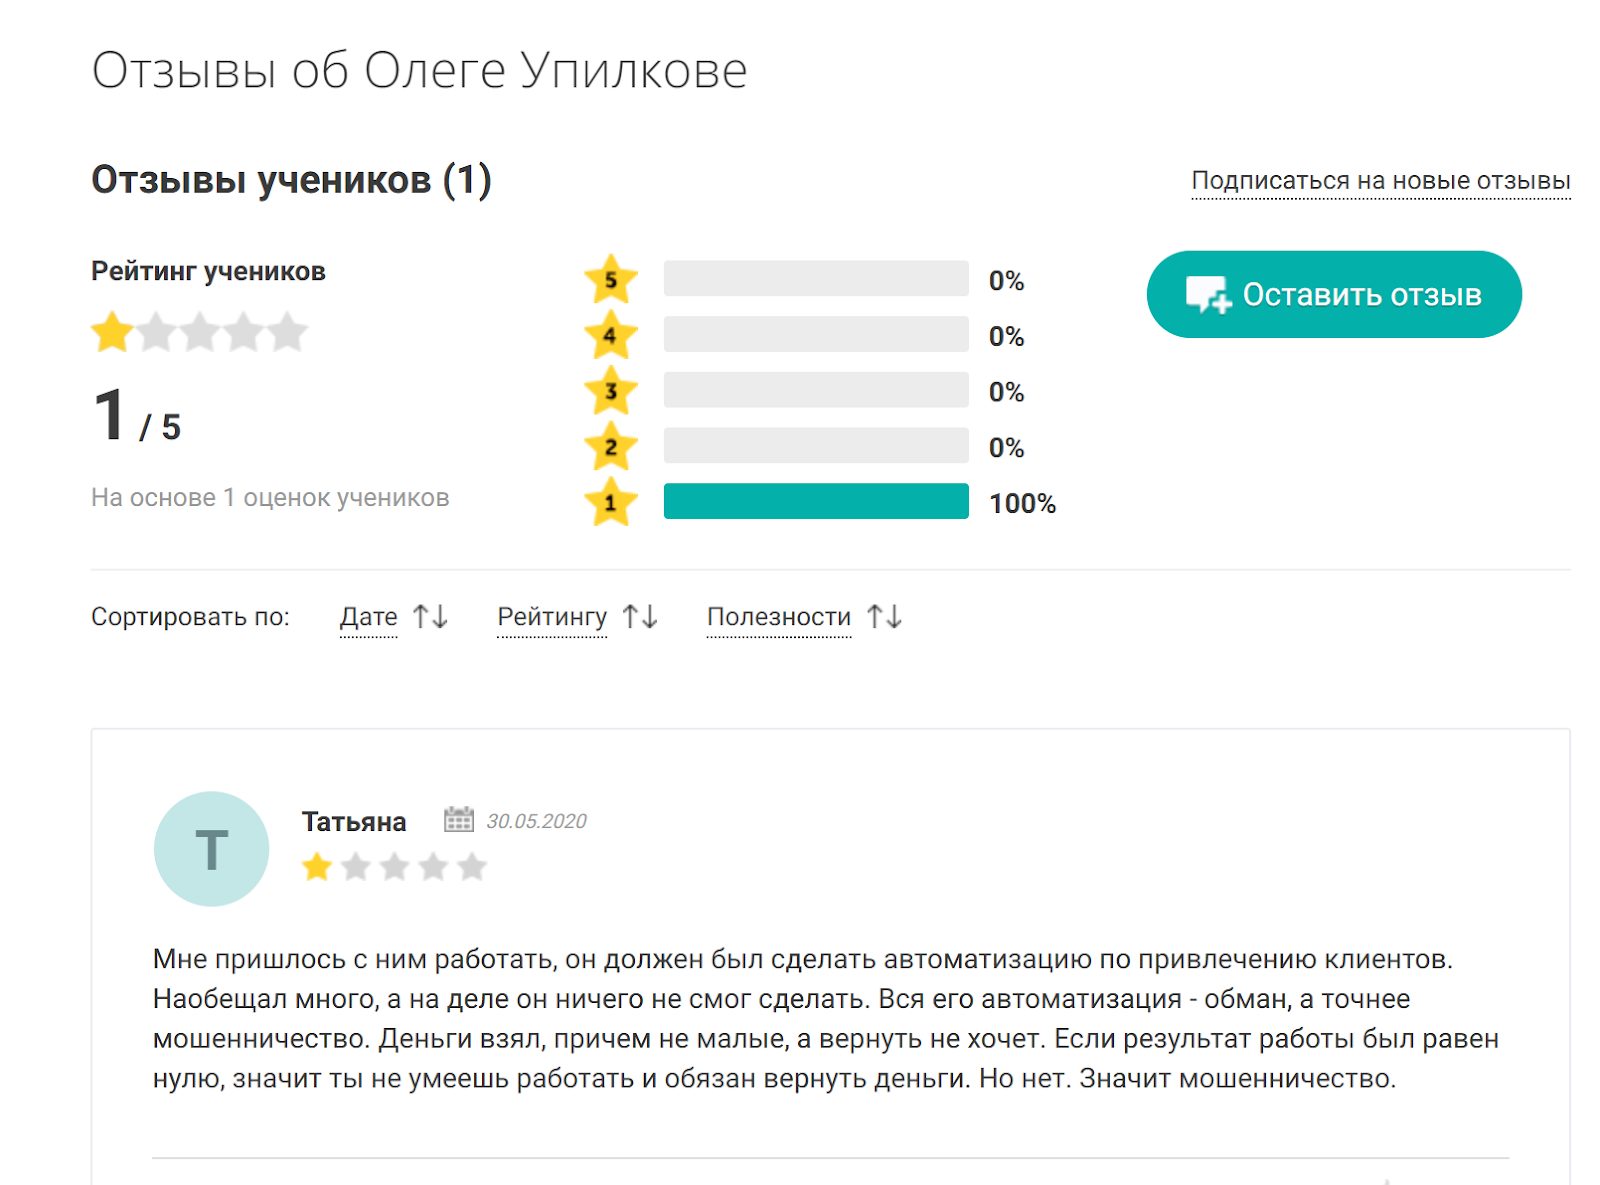Toggle sort direction arrows beside Полезности

pos(885,617)
